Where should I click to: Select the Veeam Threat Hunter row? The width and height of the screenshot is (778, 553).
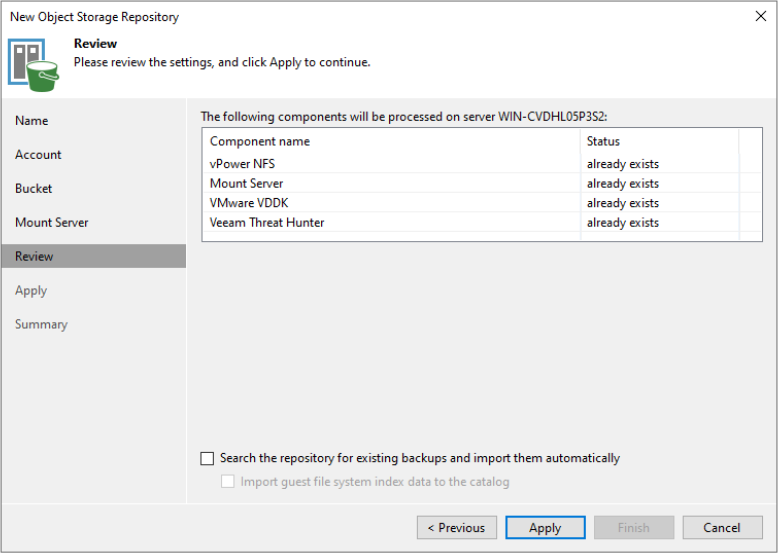point(482,222)
